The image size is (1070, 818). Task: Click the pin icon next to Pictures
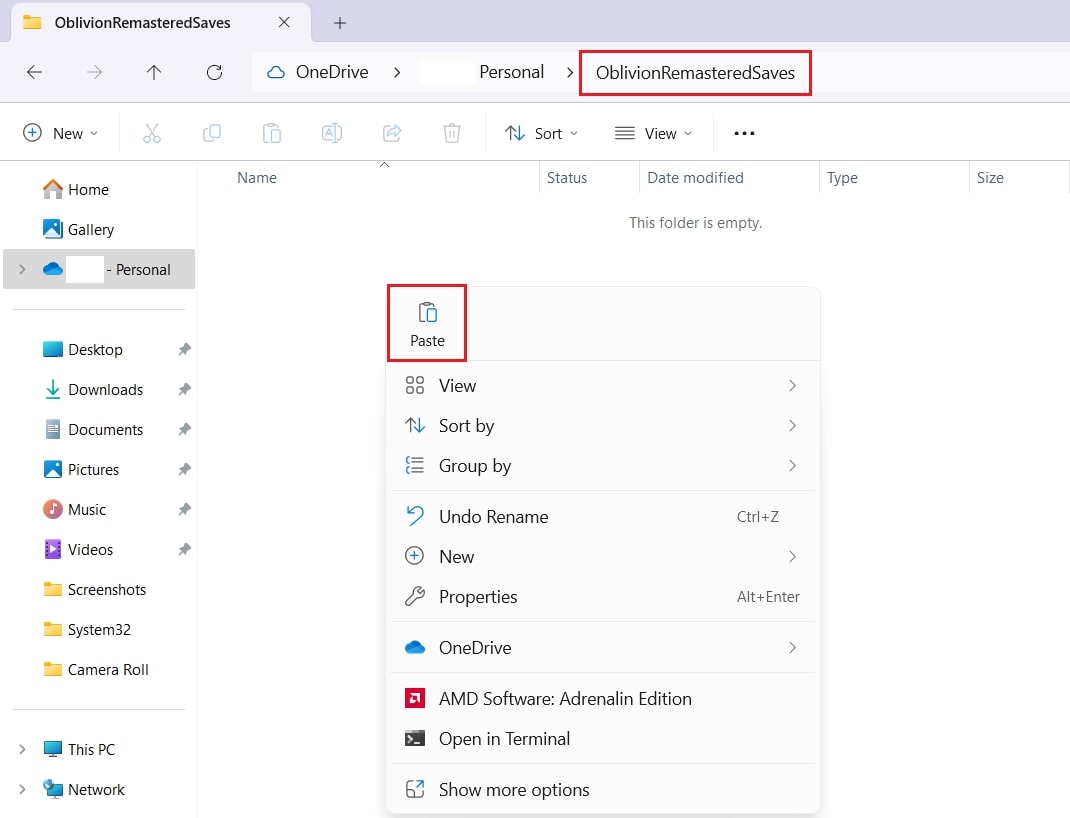point(184,469)
